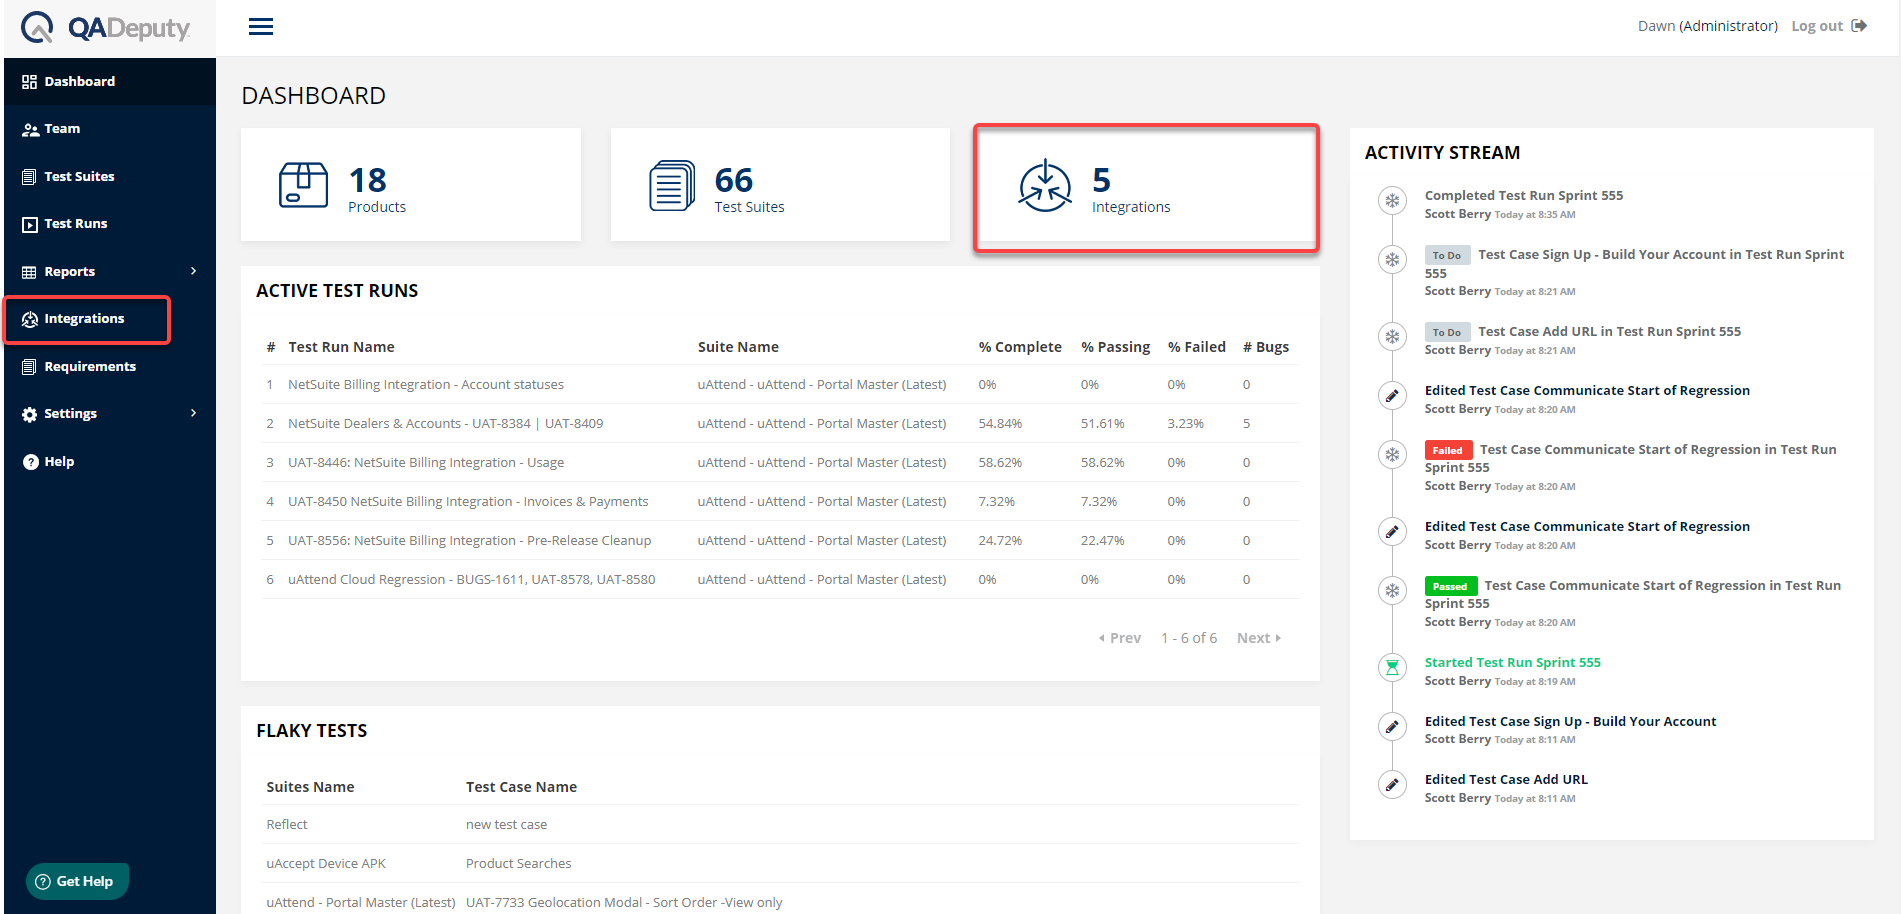The width and height of the screenshot is (1901, 914).
Task: Click flaky test 'Product Searches'
Action: click(x=519, y=864)
